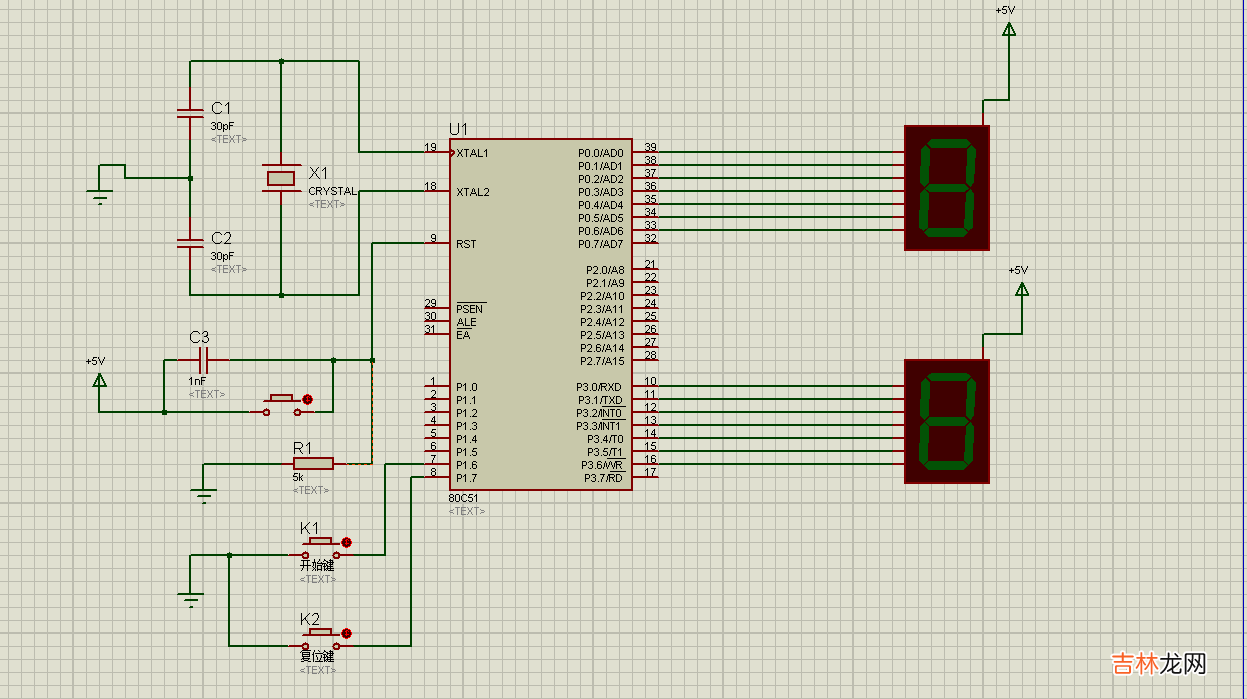
Task: Click the upper seven-segment display on P0
Action: click(x=946, y=187)
